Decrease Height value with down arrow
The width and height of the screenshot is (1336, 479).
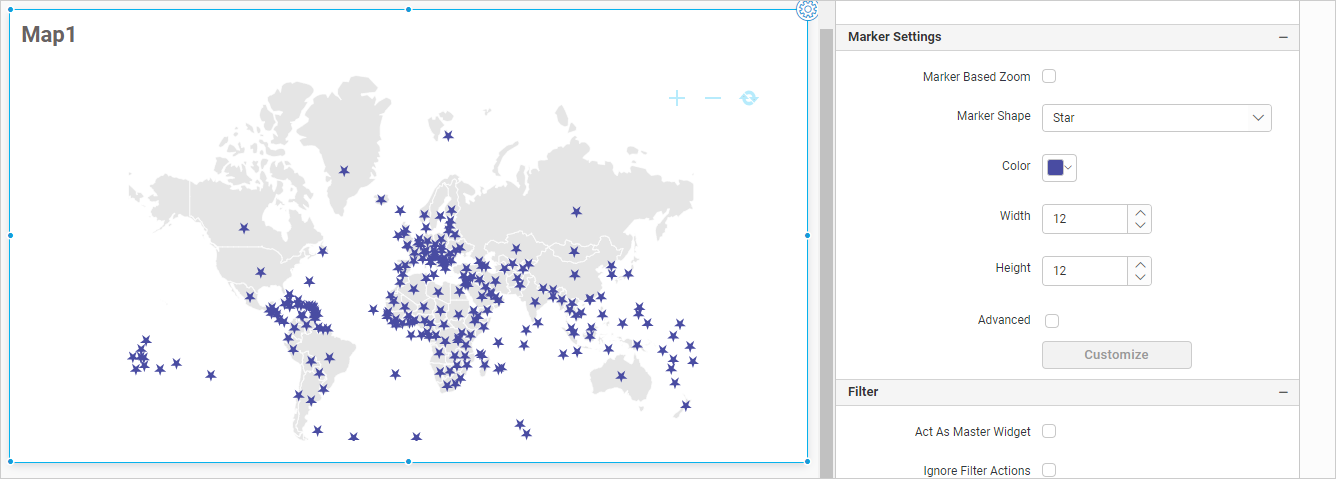pos(1140,278)
